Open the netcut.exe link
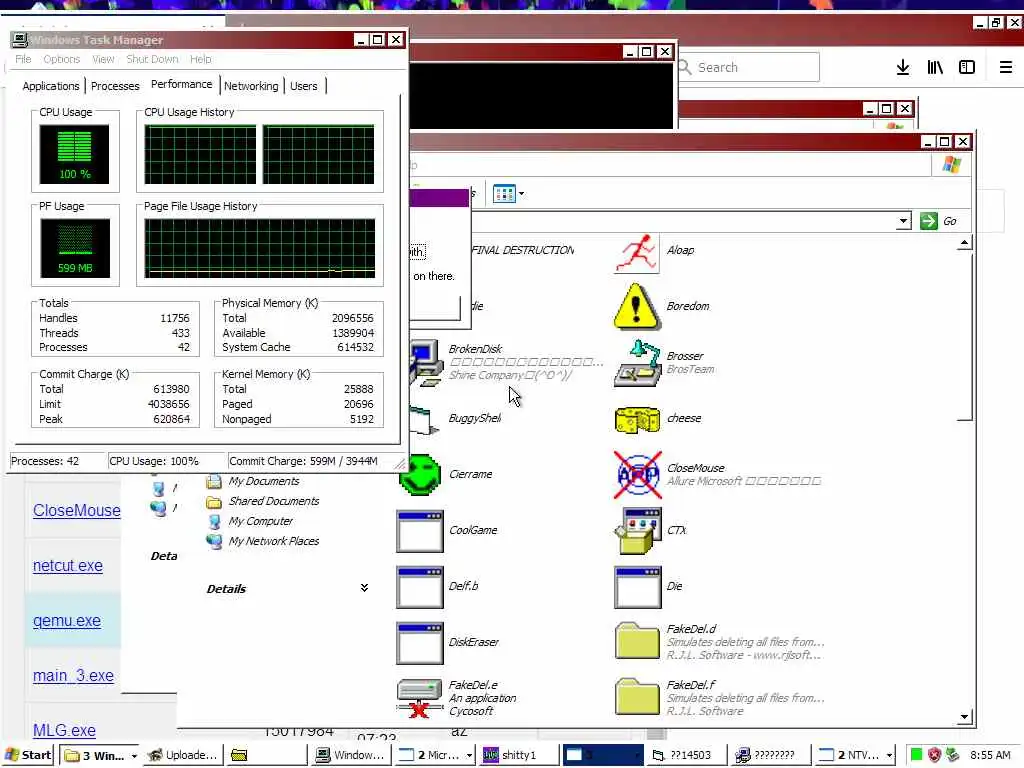Viewport: 1024px width, 768px height. pos(68,566)
